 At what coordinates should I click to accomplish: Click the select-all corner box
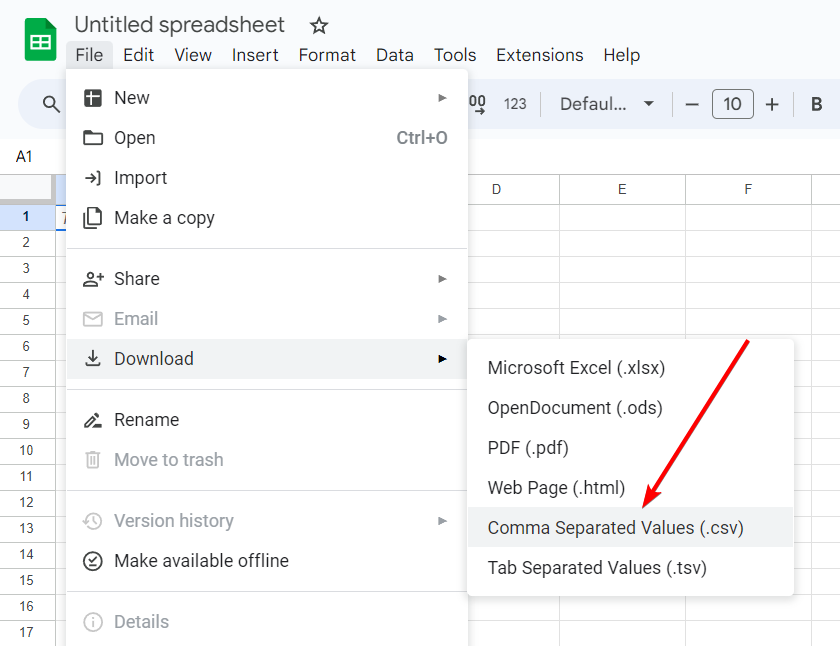pos(27,190)
